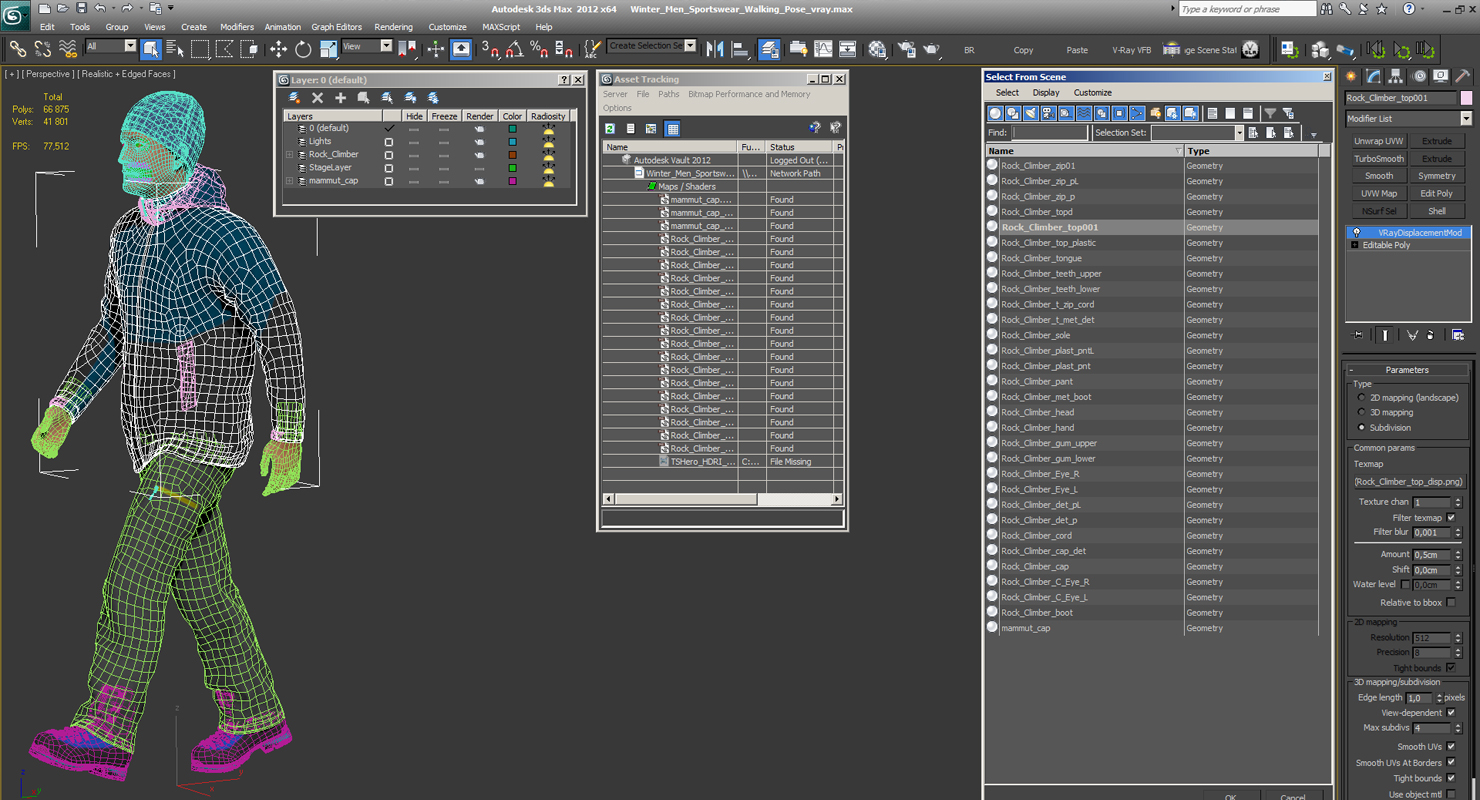Click the Render Setup teapot icon

[907, 48]
